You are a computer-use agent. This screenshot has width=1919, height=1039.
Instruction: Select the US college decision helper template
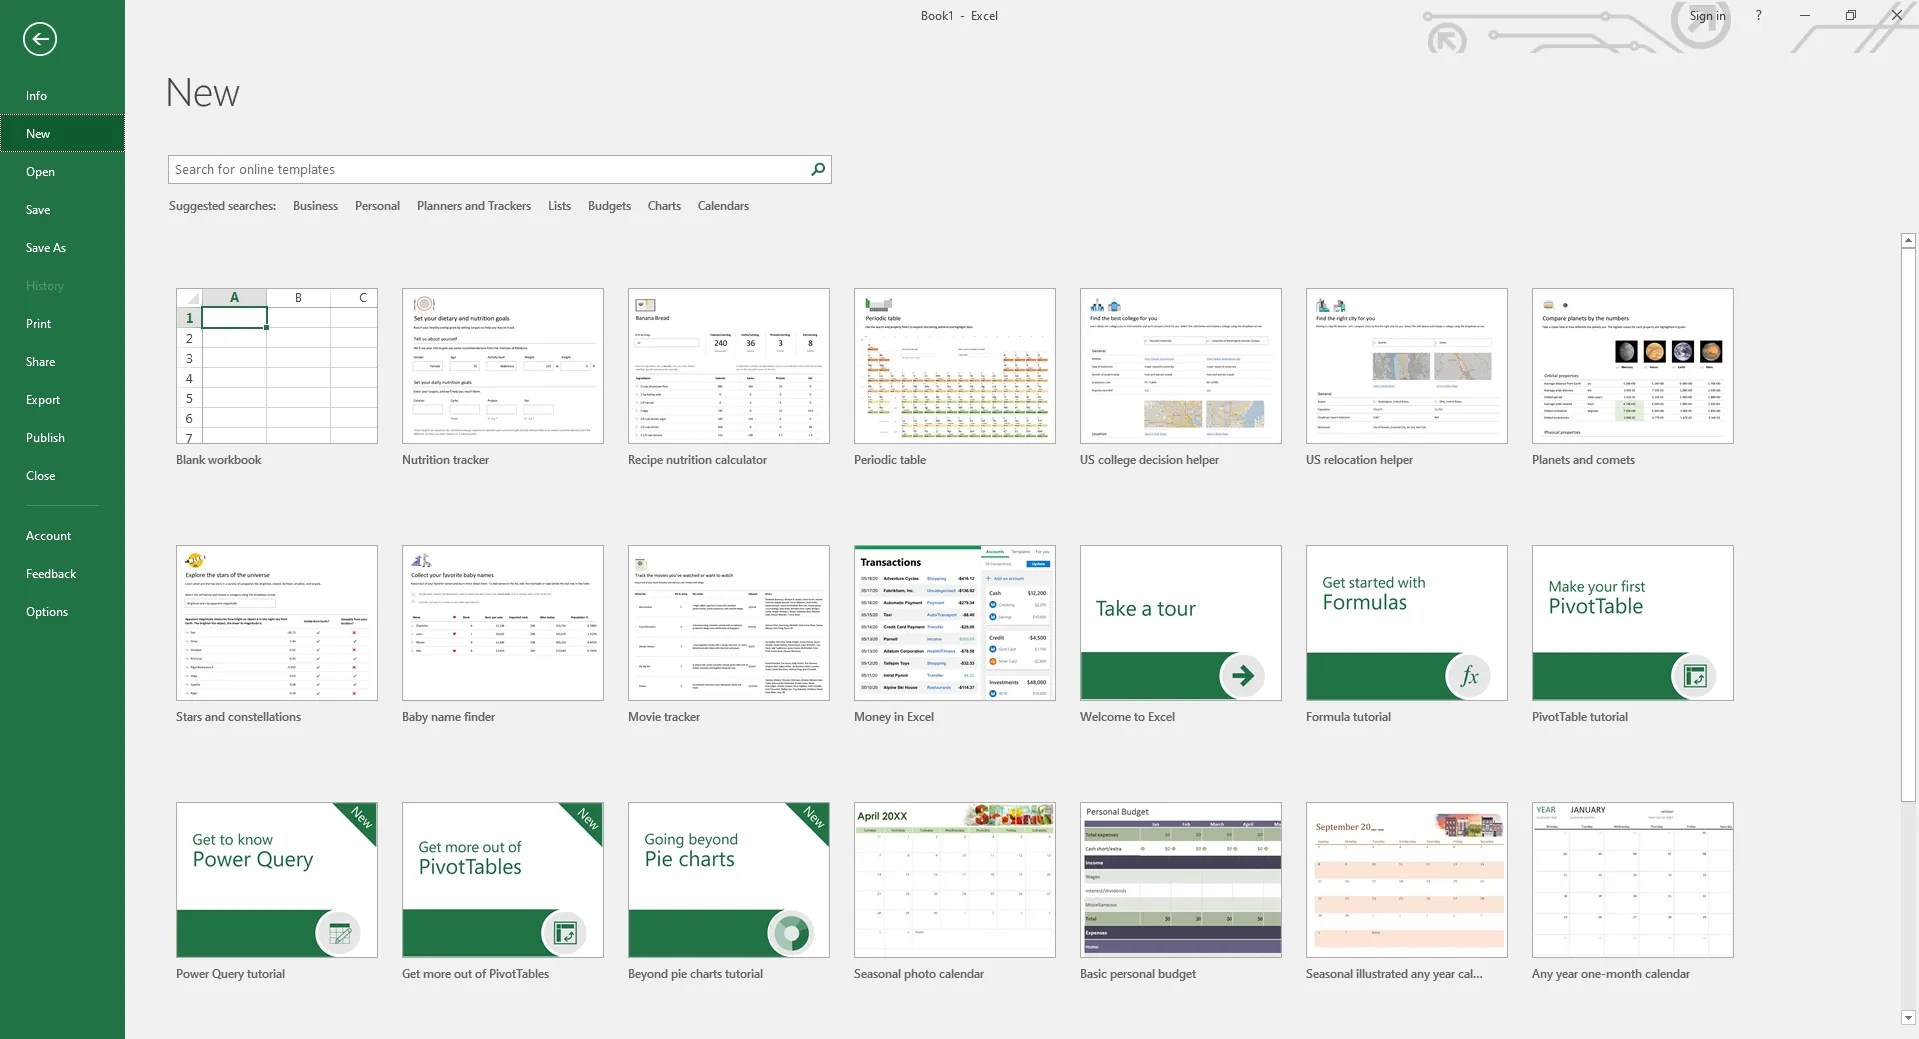1181,366
